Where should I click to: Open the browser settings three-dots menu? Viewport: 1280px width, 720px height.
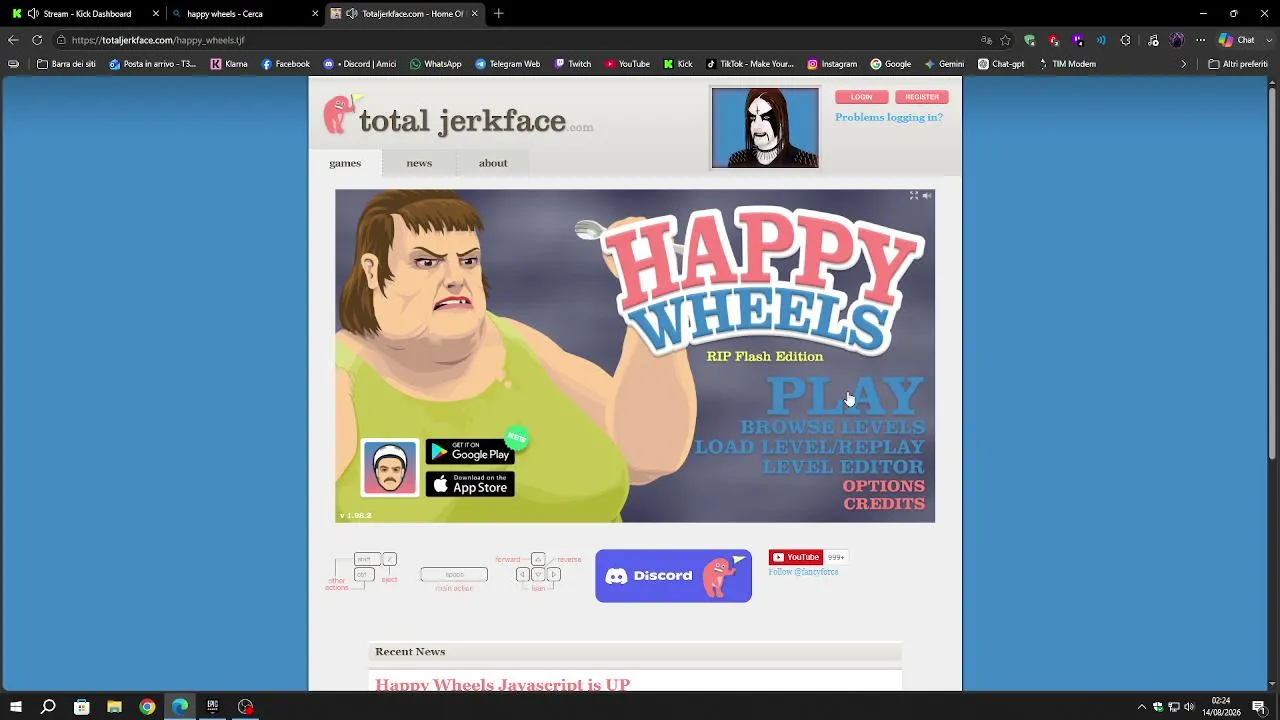1201,40
